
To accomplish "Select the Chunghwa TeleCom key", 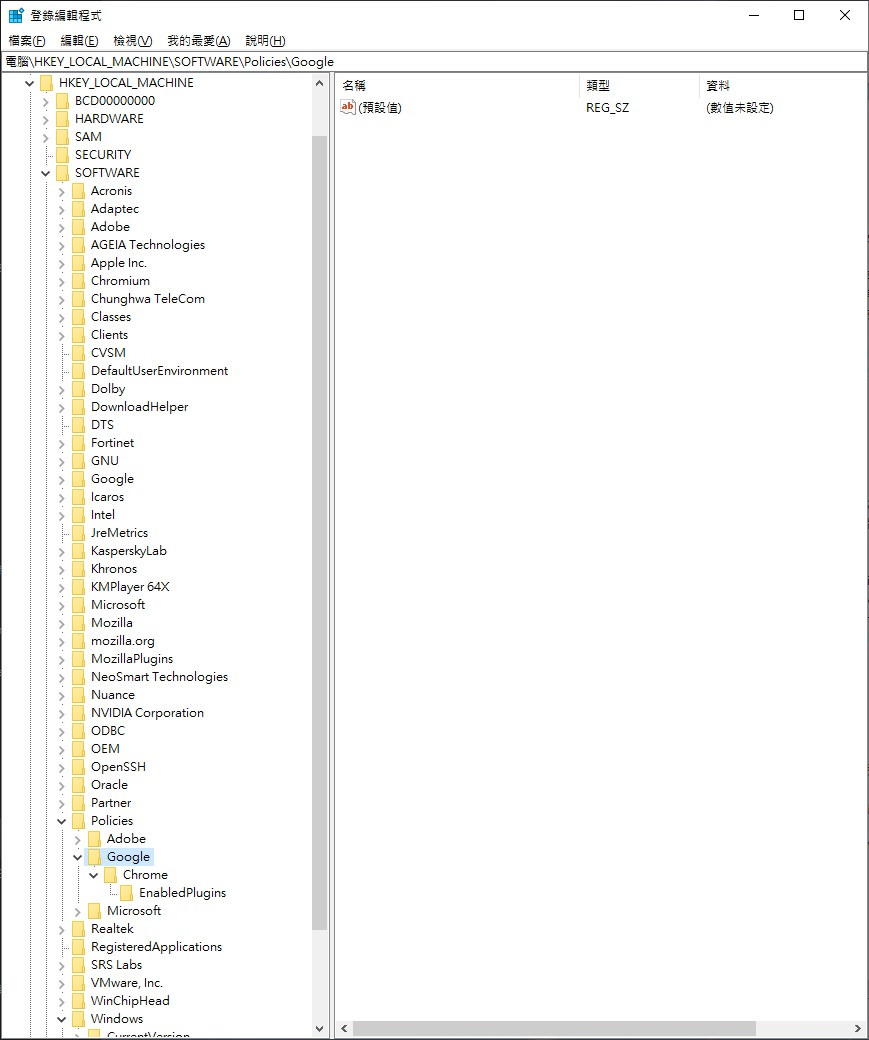I will pyautogui.click(x=148, y=298).
